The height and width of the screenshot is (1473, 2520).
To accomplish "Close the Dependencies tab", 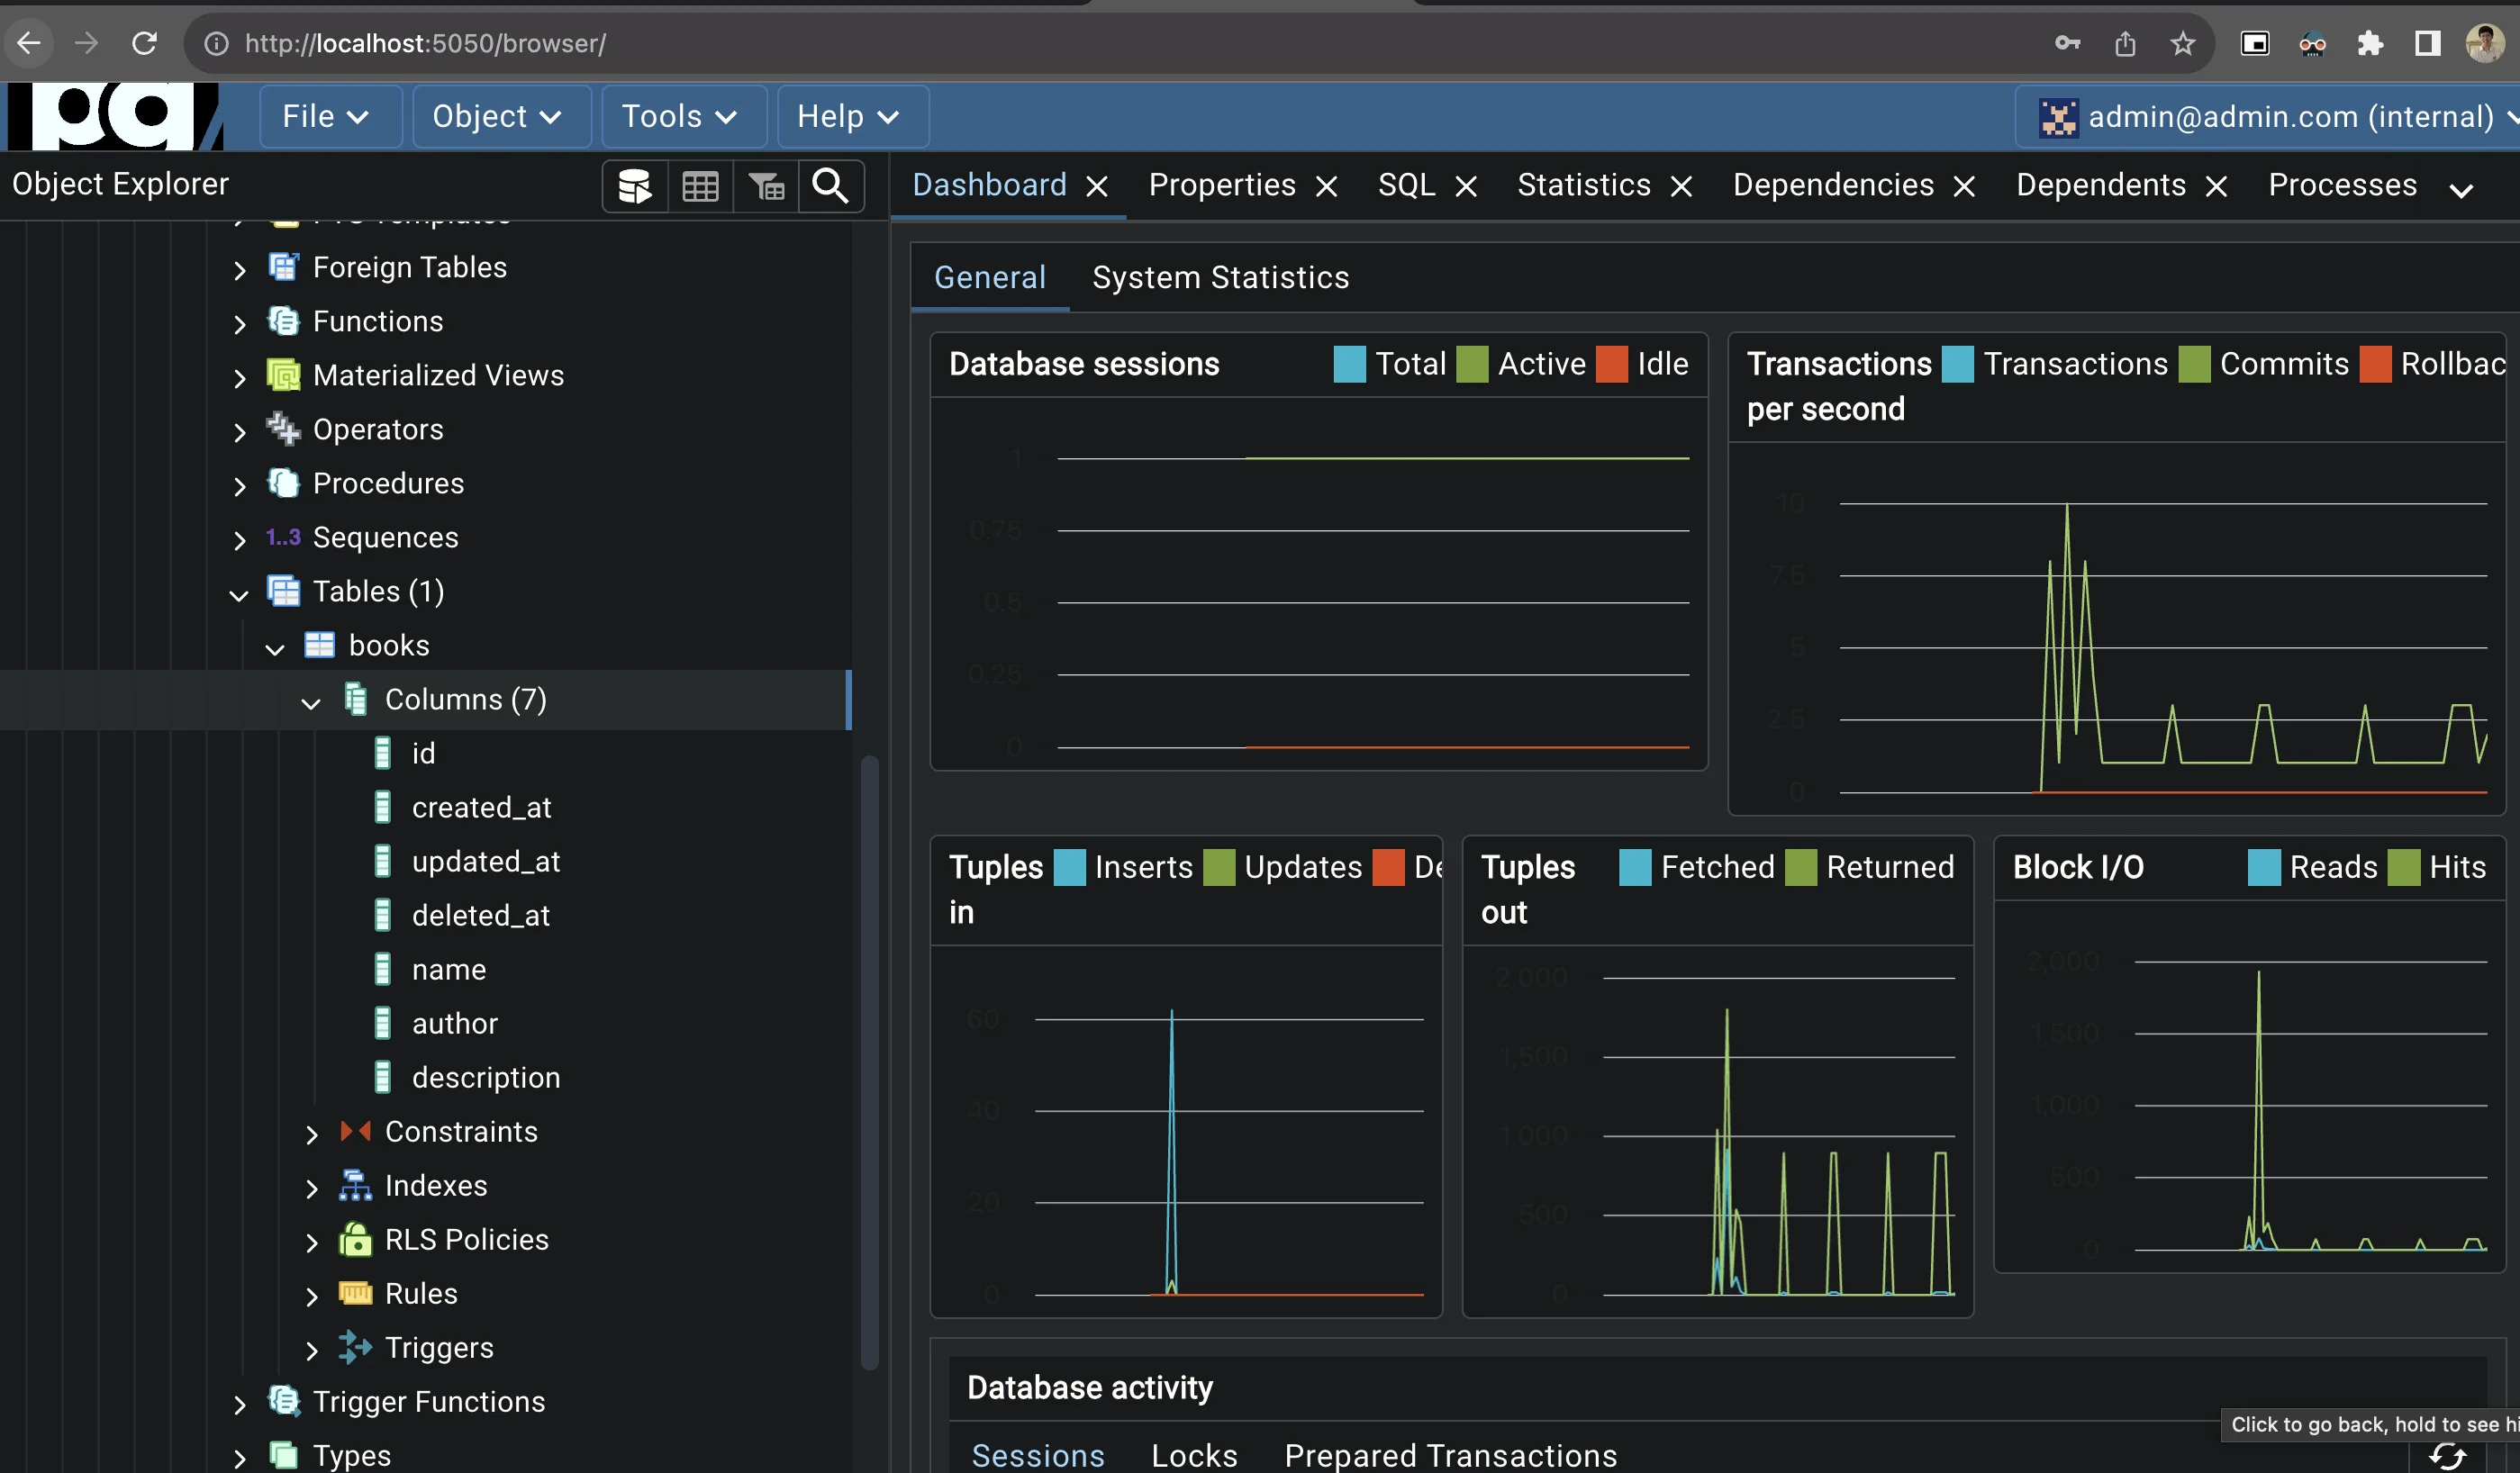I will (x=1964, y=186).
